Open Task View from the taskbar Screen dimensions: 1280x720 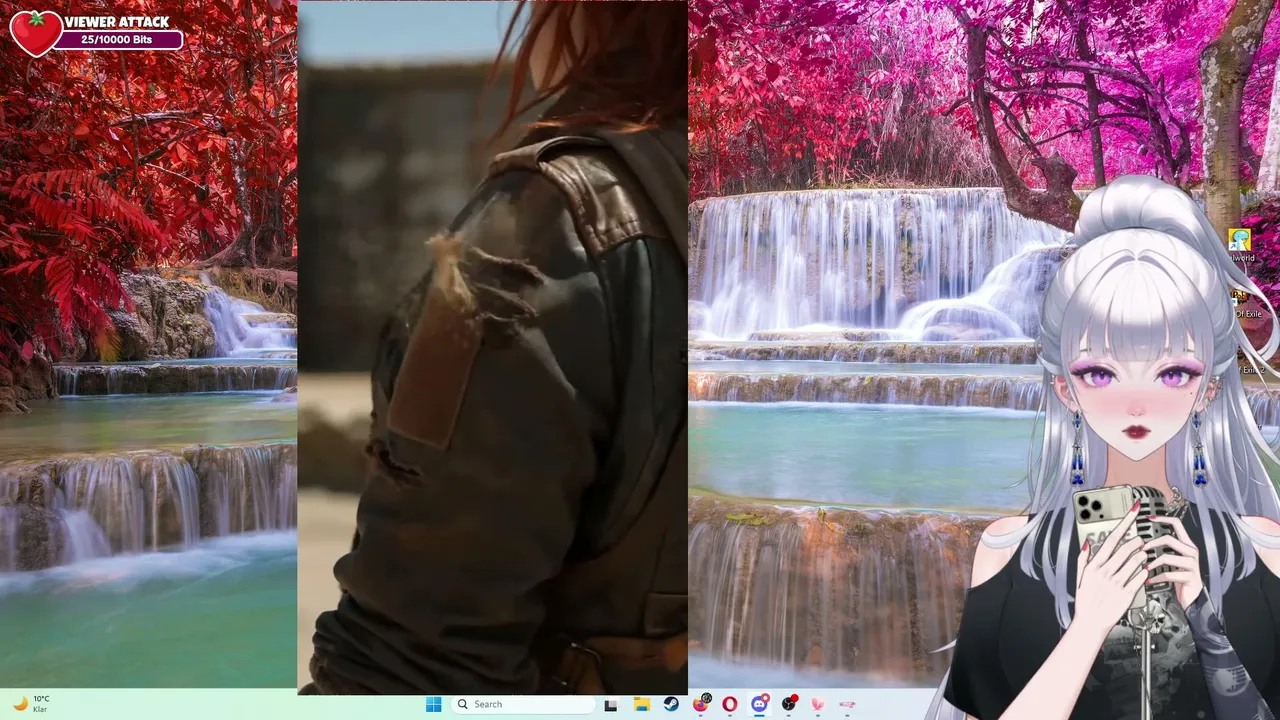(x=611, y=704)
